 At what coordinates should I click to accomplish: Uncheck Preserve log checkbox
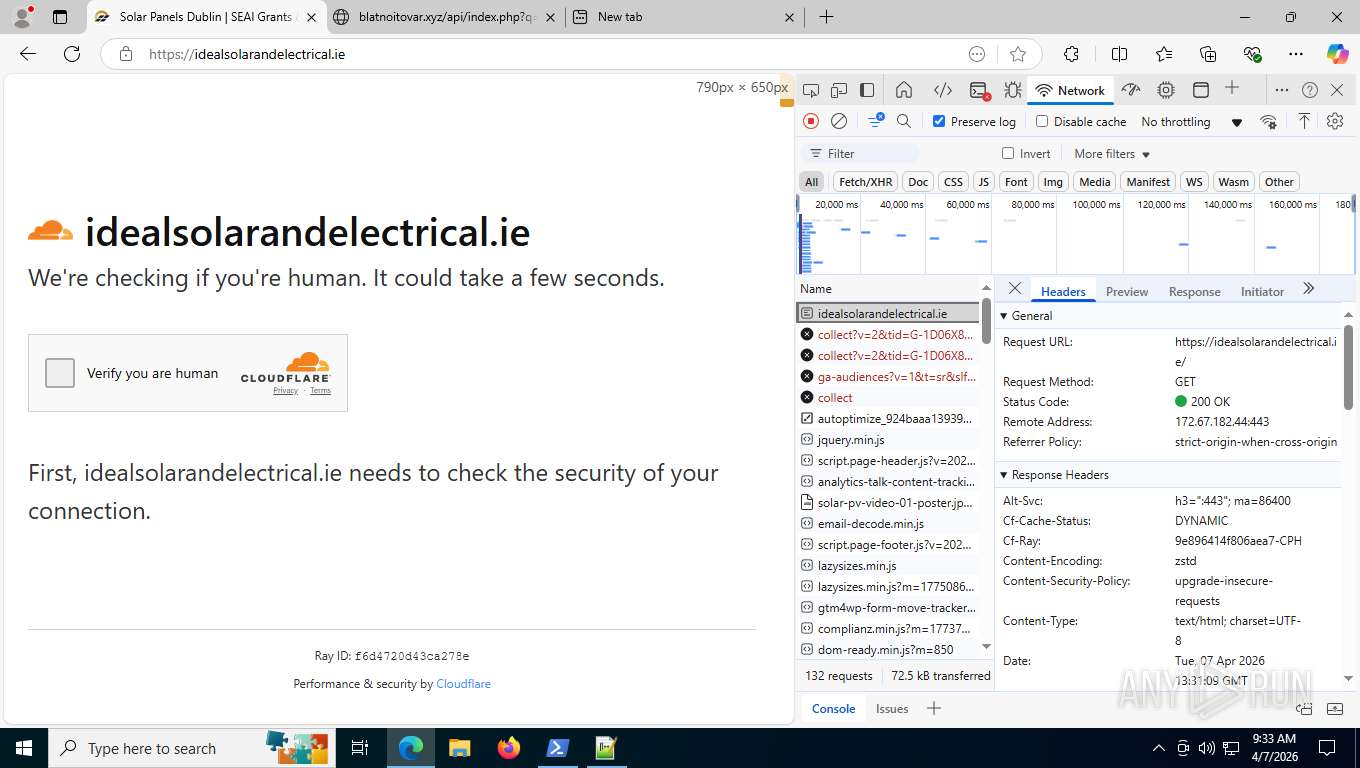939,121
